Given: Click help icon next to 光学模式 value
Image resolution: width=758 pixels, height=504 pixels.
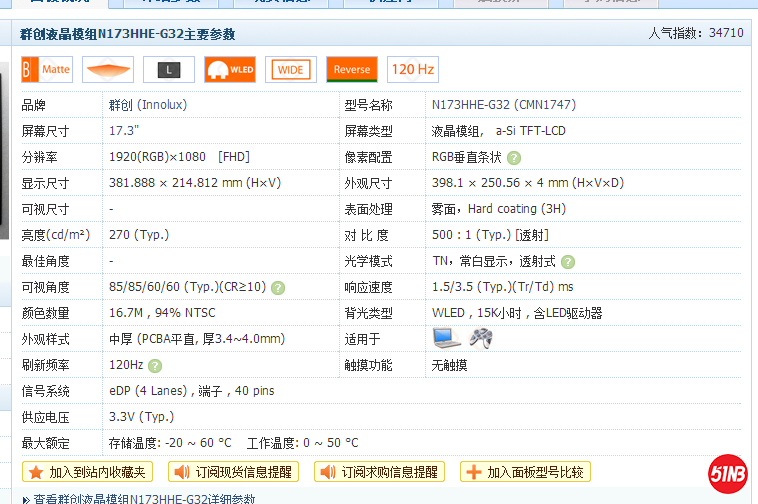Looking at the screenshot, I should [x=568, y=262].
